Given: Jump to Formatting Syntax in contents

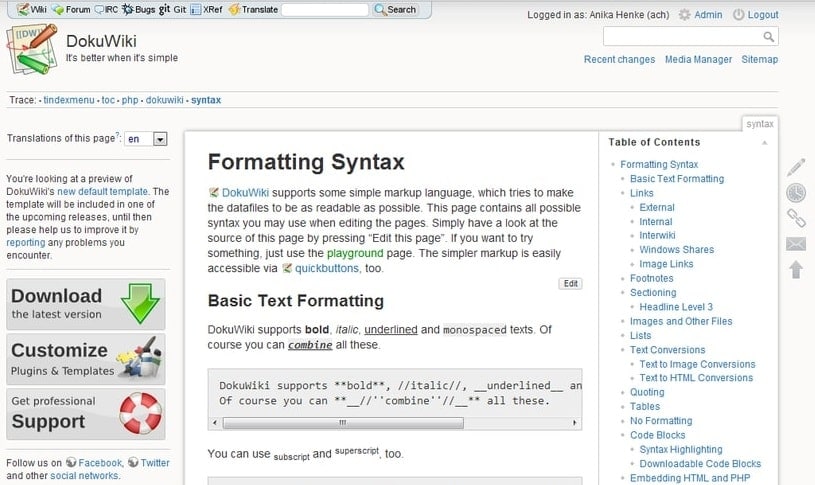Looking at the screenshot, I should tap(659, 164).
